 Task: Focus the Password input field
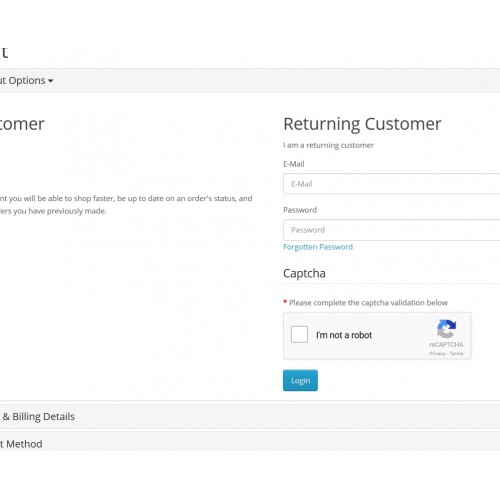[x=392, y=230]
